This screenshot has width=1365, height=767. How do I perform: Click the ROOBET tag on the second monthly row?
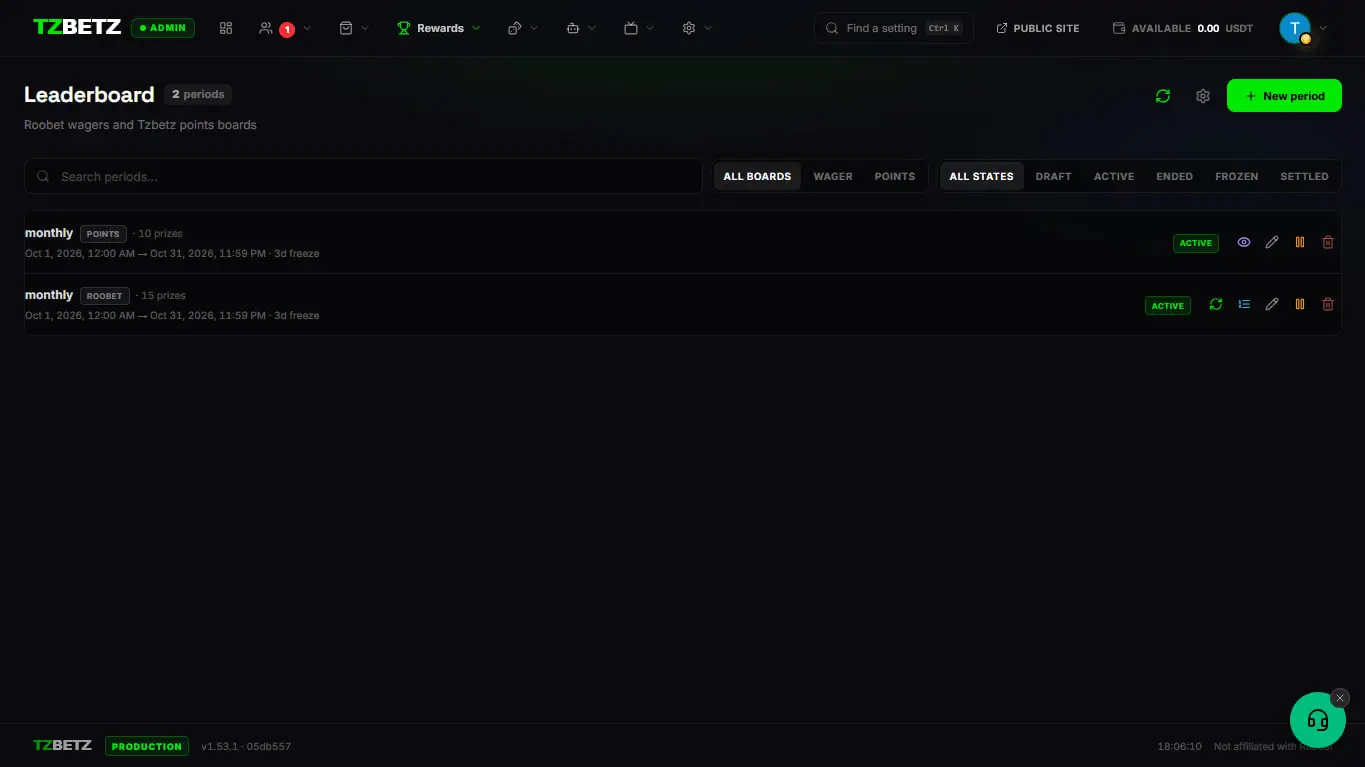[x=105, y=296]
